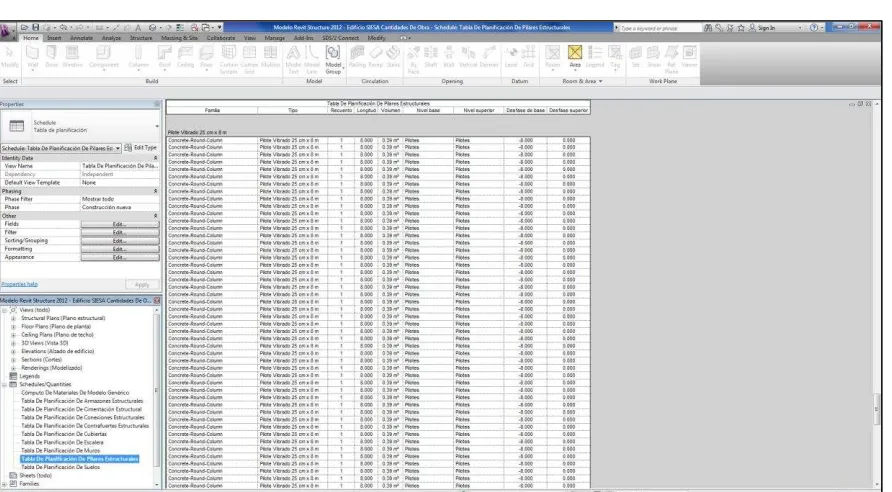Click the Save icon in quick access toolbar

tap(35, 27)
